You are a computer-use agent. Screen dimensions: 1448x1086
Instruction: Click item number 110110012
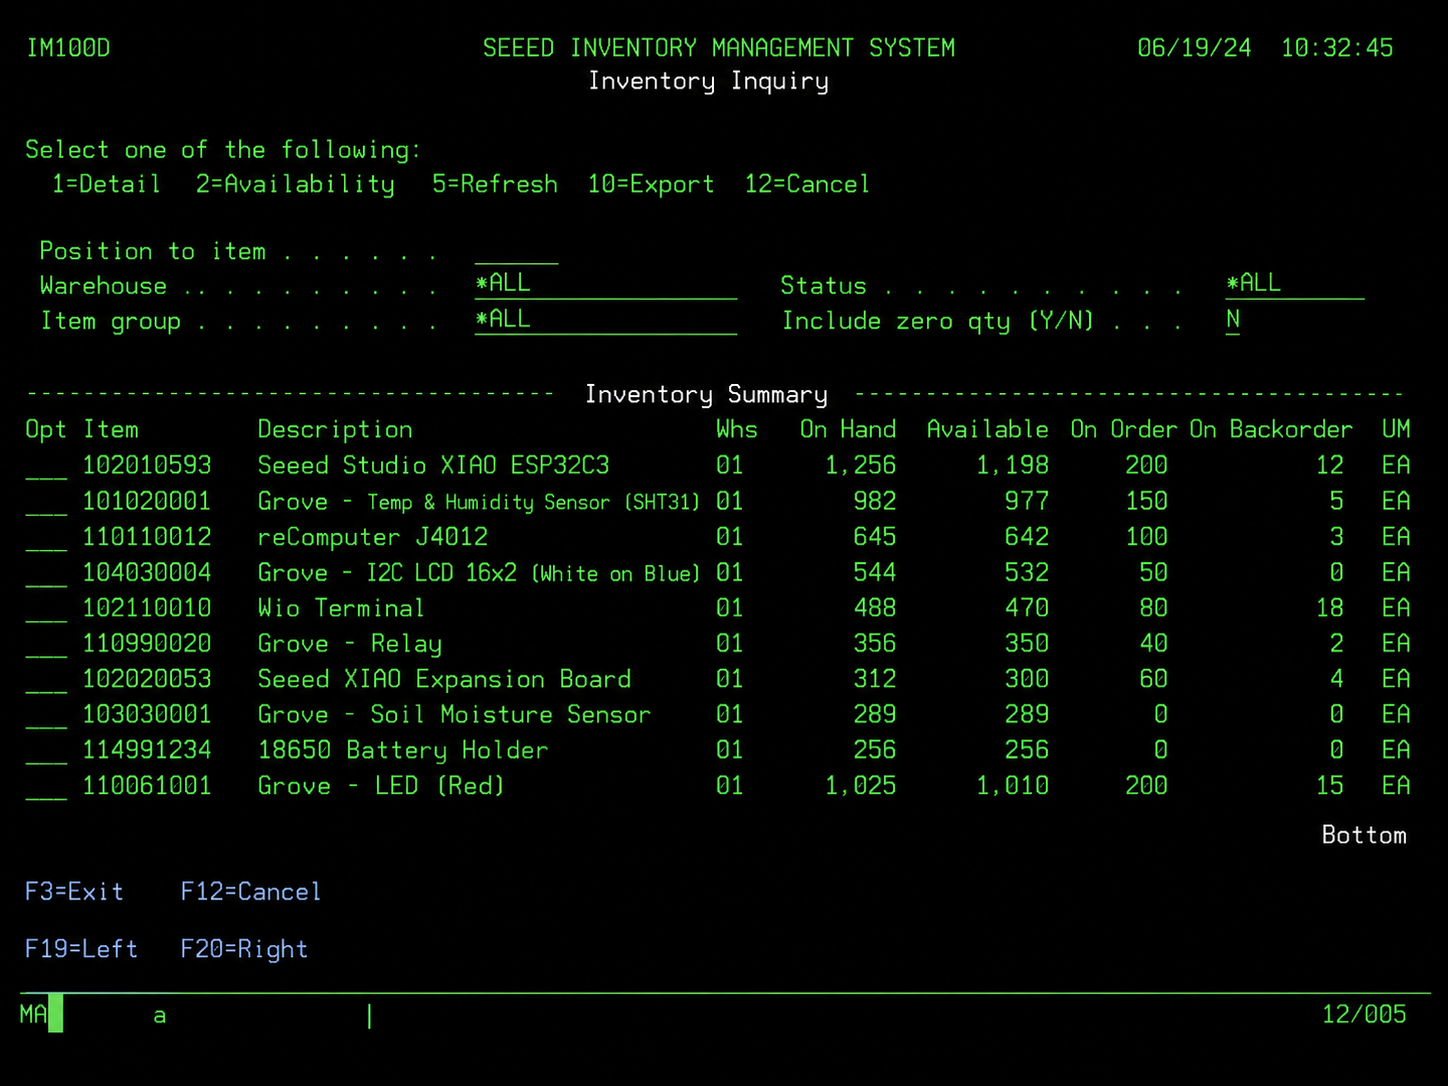click(147, 537)
